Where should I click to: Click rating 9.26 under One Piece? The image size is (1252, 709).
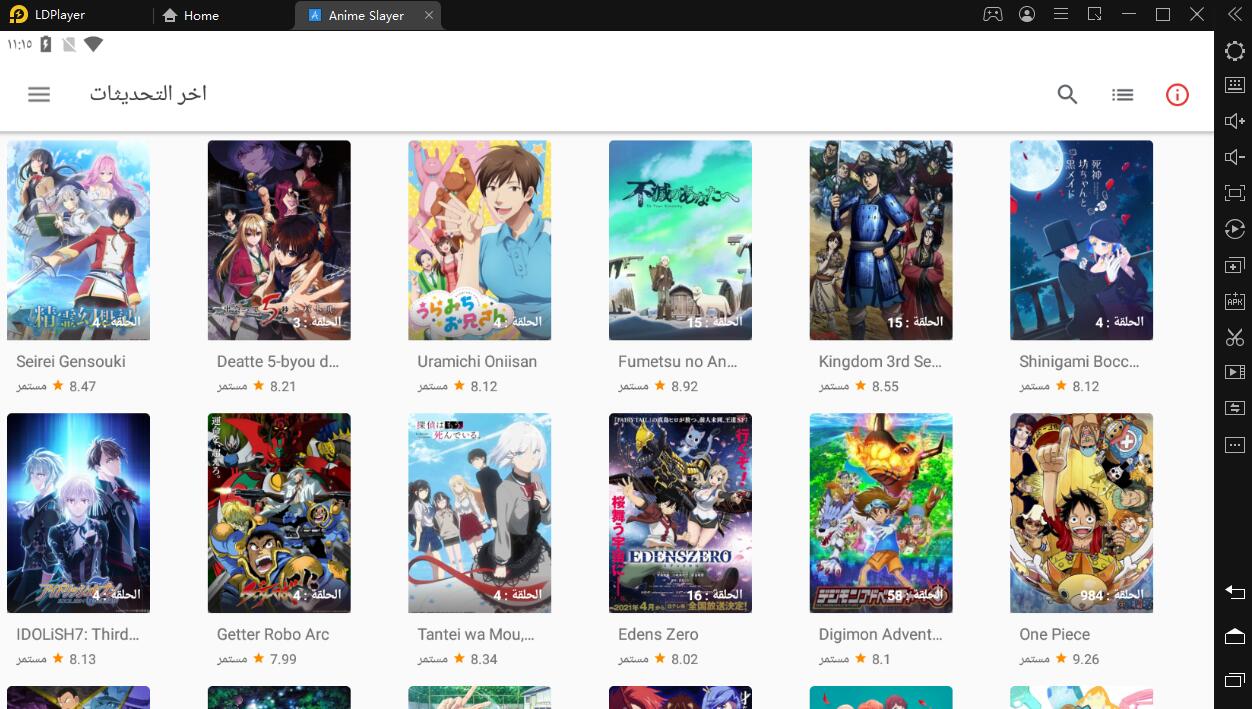(x=1085, y=659)
